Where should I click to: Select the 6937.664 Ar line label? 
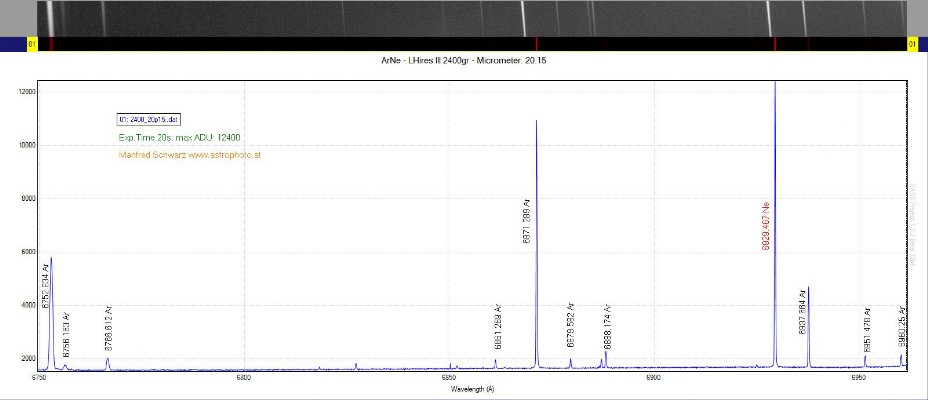tap(802, 312)
